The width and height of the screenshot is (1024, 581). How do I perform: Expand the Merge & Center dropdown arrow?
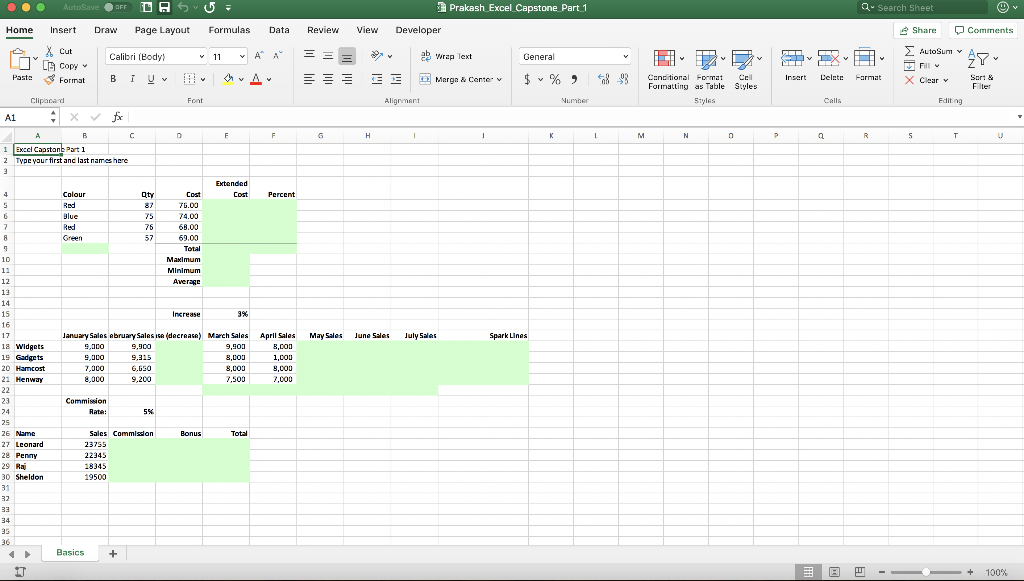click(500, 80)
